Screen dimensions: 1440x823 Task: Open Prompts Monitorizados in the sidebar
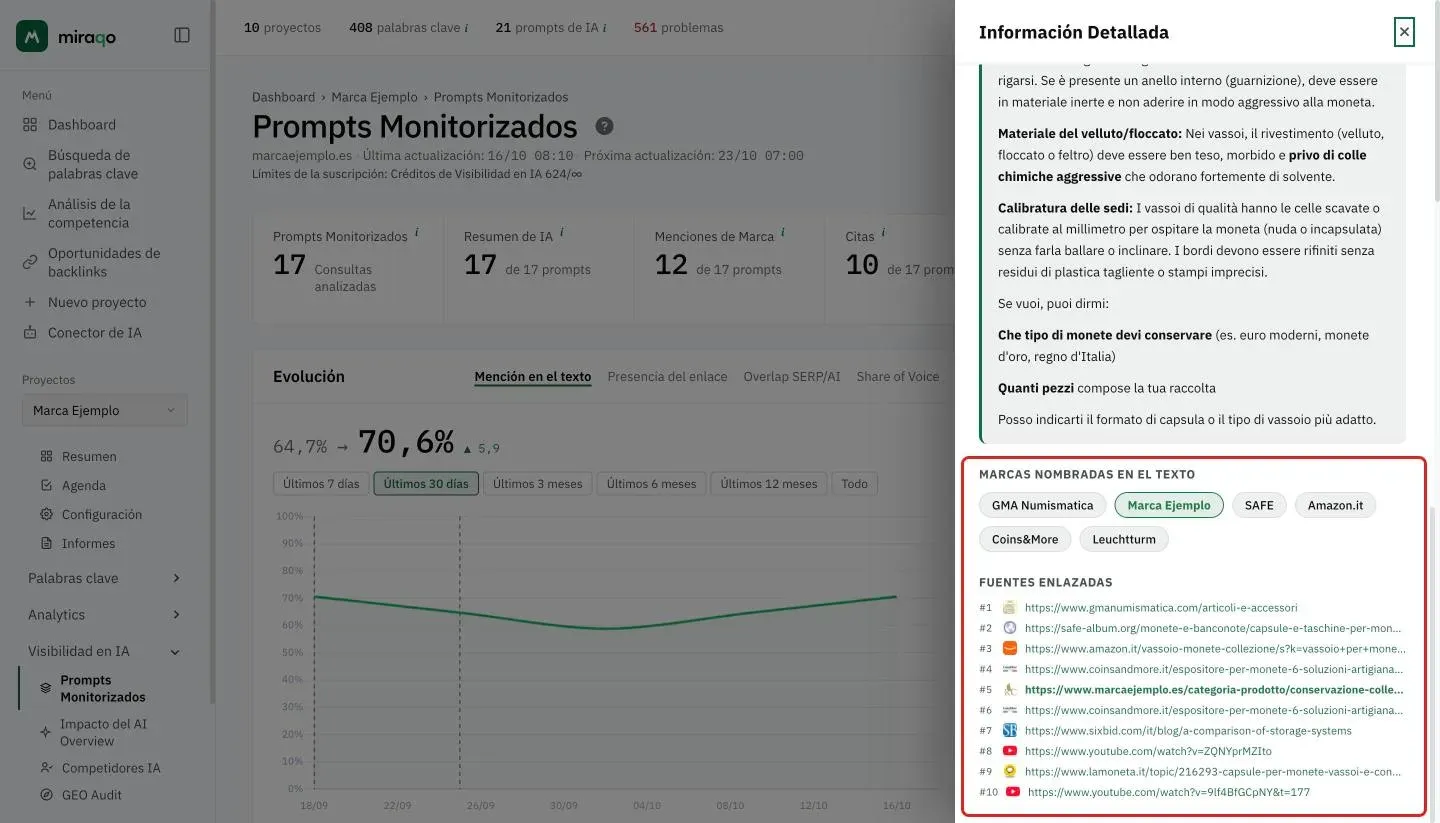pyautogui.click(x=102, y=688)
